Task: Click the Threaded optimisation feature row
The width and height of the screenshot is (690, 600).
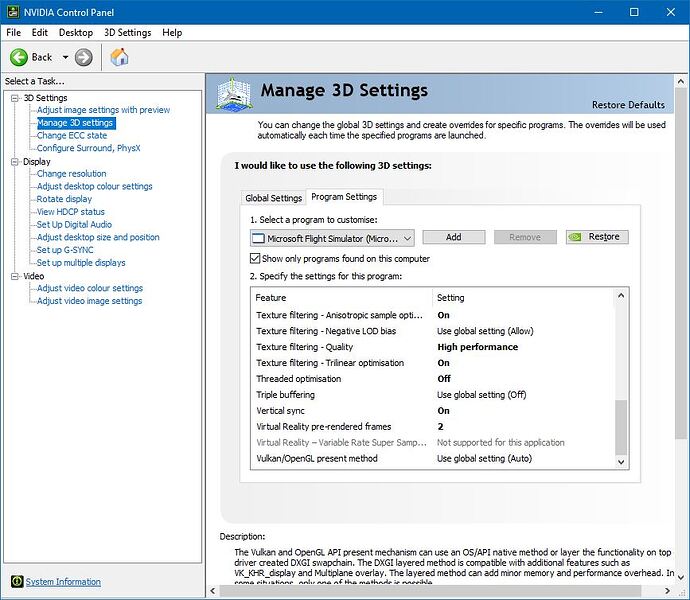Action: click(298, 379)
